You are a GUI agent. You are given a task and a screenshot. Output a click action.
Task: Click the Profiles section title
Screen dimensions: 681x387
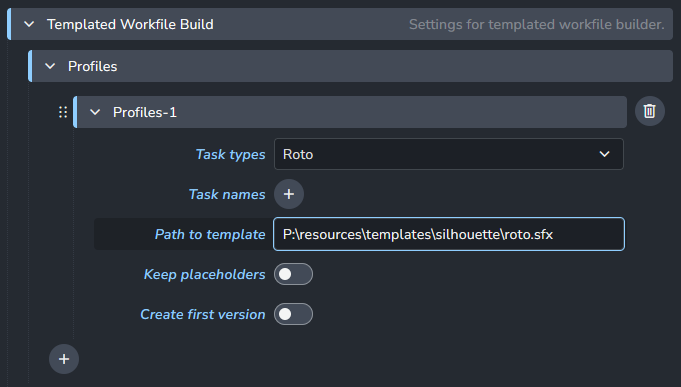coord(93,66)
